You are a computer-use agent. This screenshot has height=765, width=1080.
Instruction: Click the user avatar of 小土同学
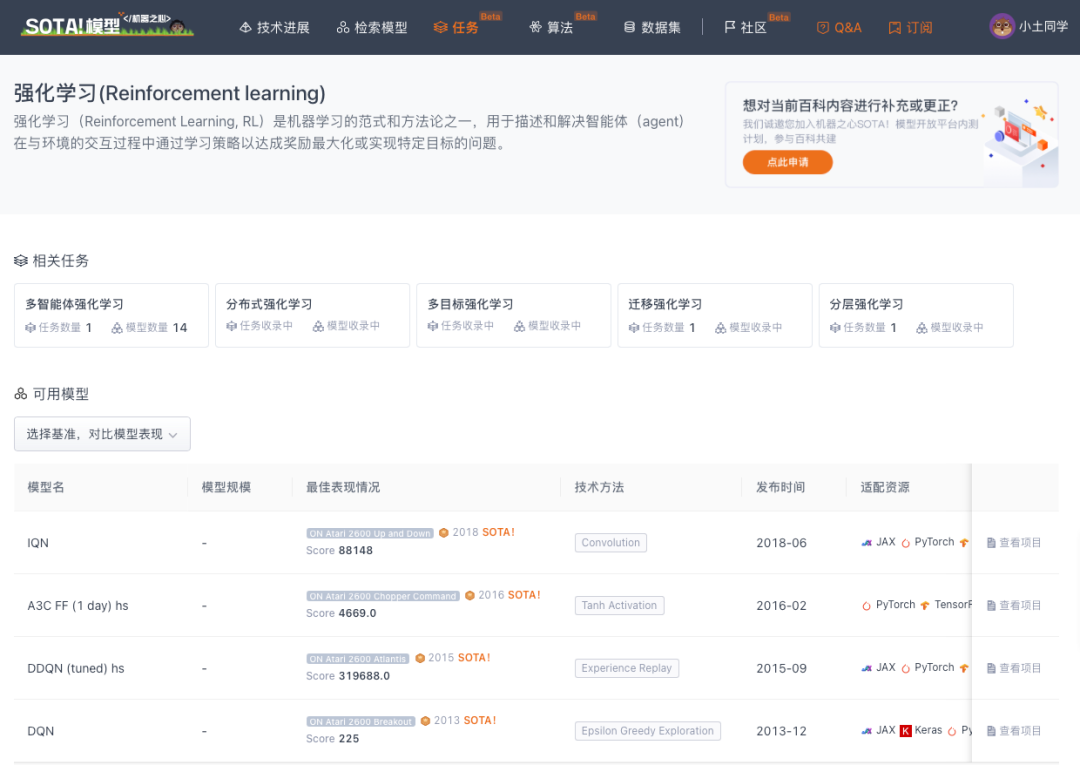(1001, 27)
